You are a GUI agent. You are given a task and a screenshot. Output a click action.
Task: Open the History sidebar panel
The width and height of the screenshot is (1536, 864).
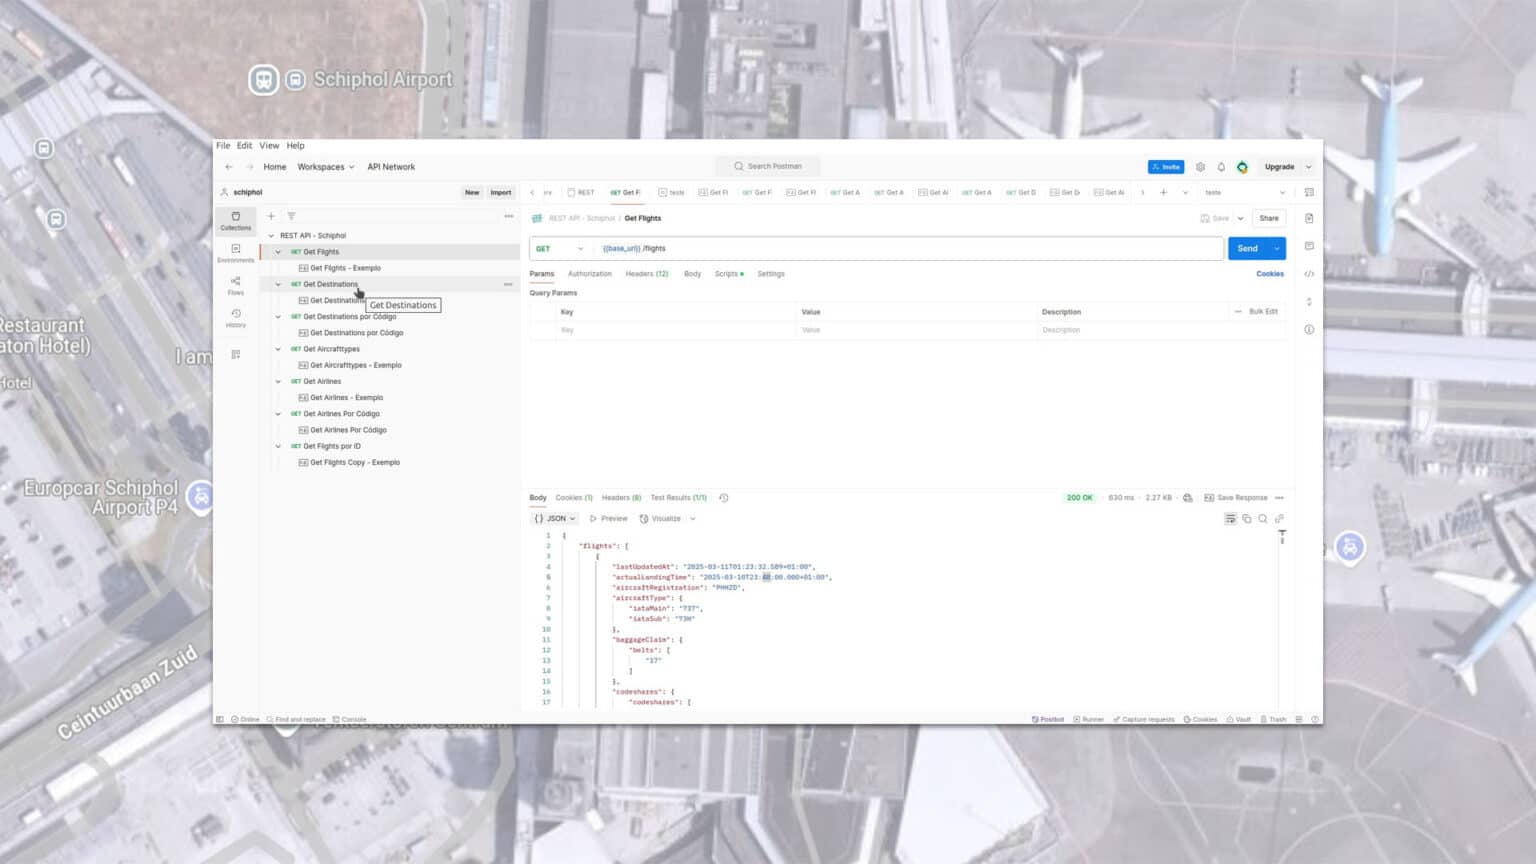coord(236,318)
